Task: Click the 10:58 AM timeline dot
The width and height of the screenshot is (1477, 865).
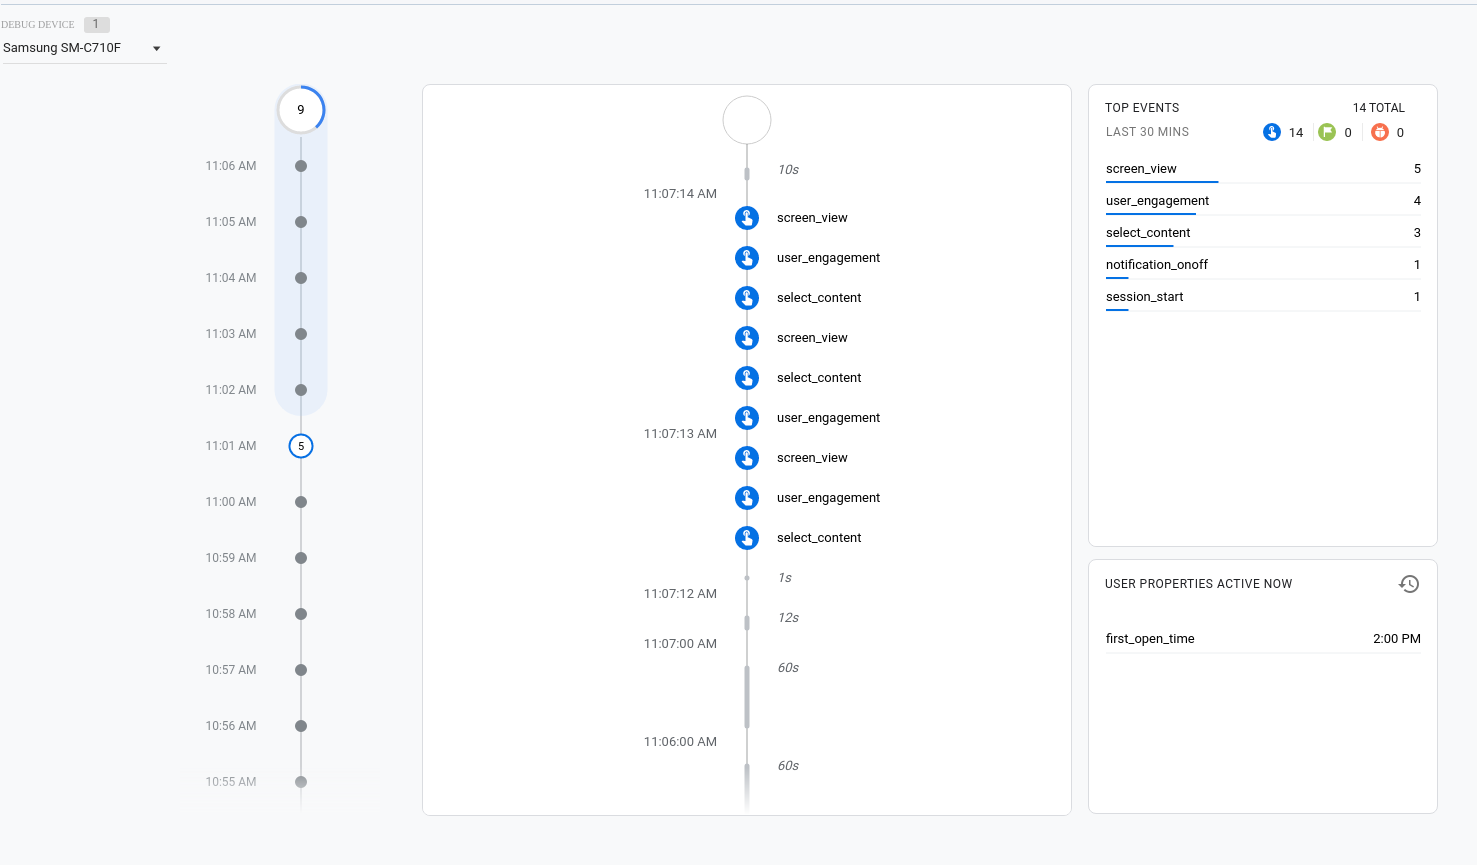Action: click(x=301, y=614)
